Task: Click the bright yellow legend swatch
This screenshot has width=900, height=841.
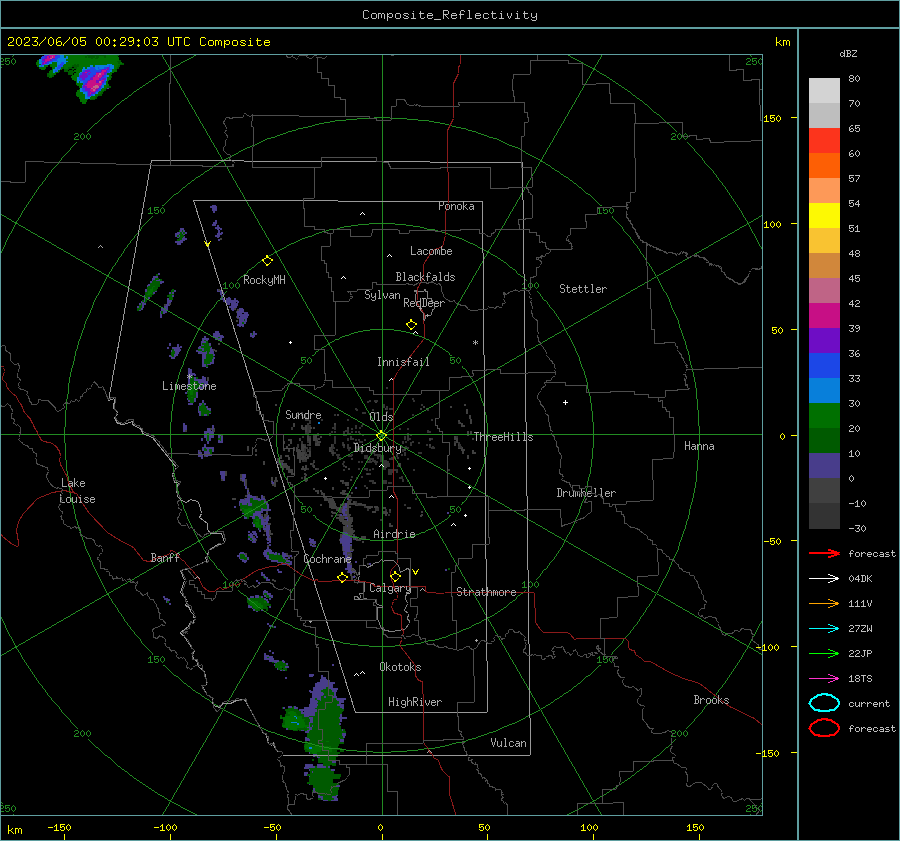Action: [x=824, y=216]
